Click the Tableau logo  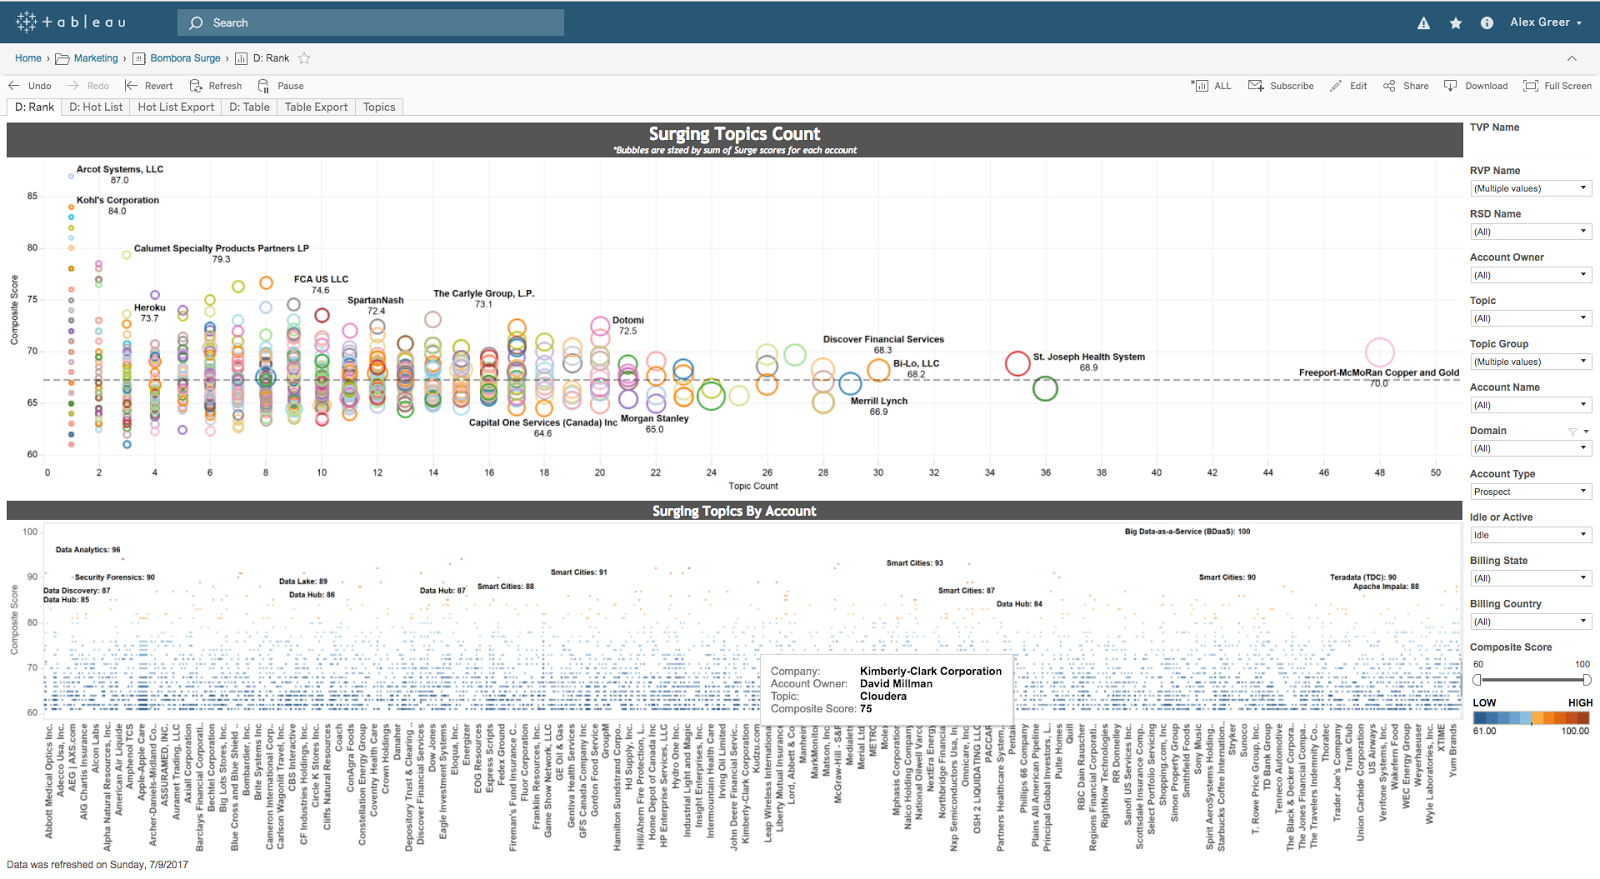pos(70,22)
